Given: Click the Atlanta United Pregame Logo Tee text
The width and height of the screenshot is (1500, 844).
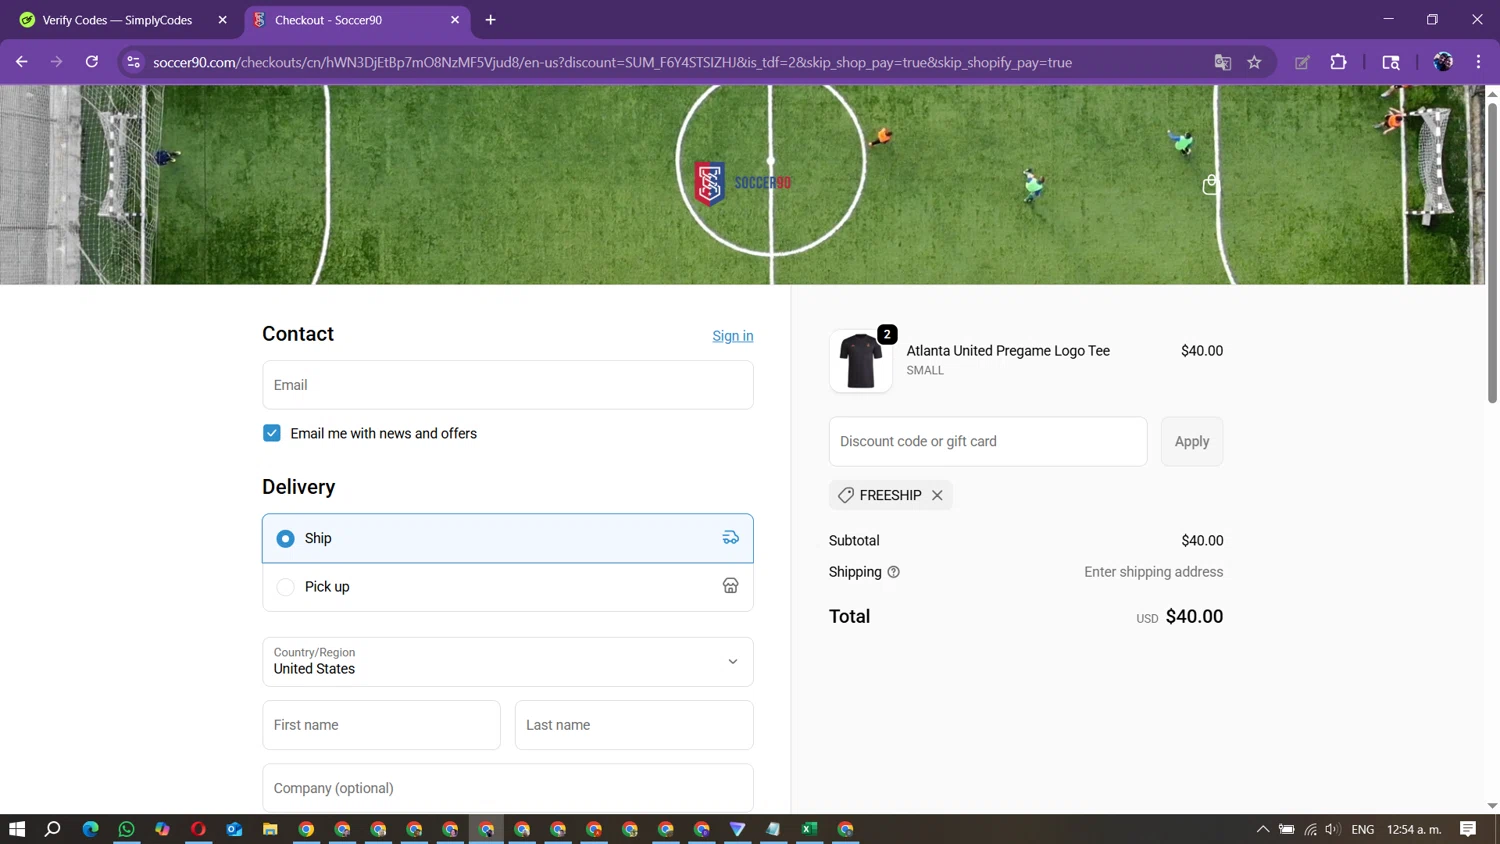Looking at the screenshot, I should coord(1008,351).
